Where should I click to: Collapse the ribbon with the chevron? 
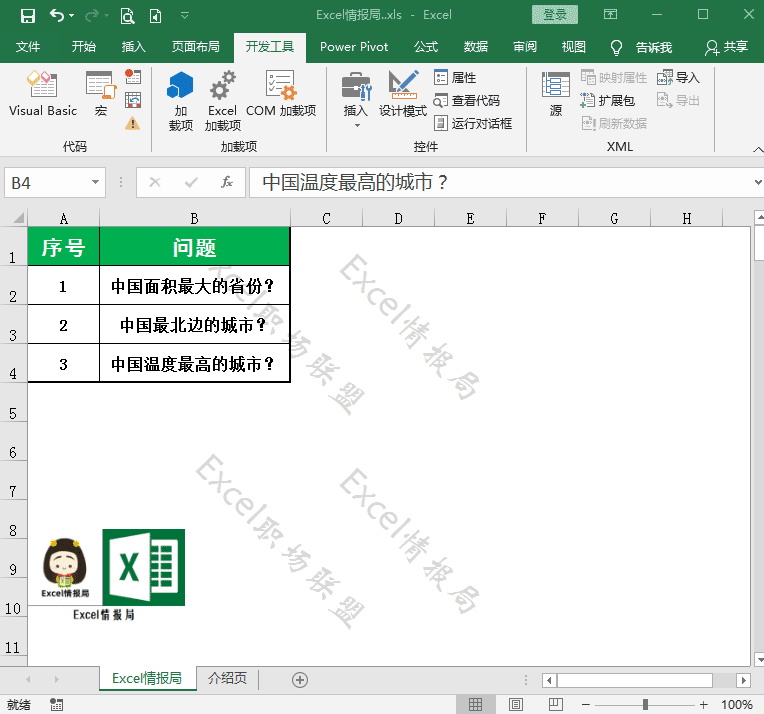[758, 149]
